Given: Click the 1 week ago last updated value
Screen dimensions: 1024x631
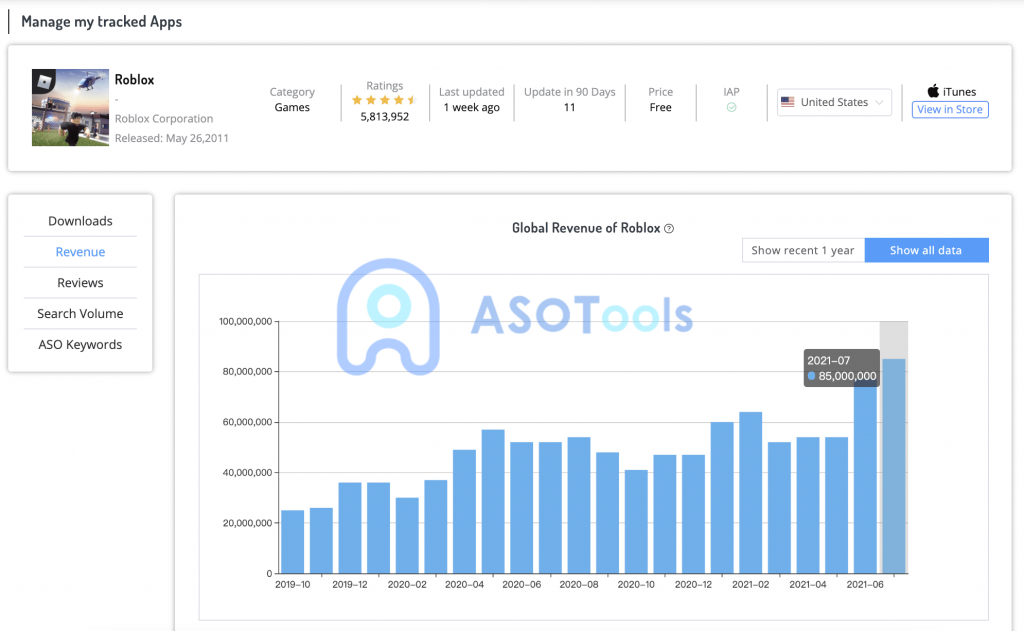Looking at the screenshot, I should click(472, 107).
